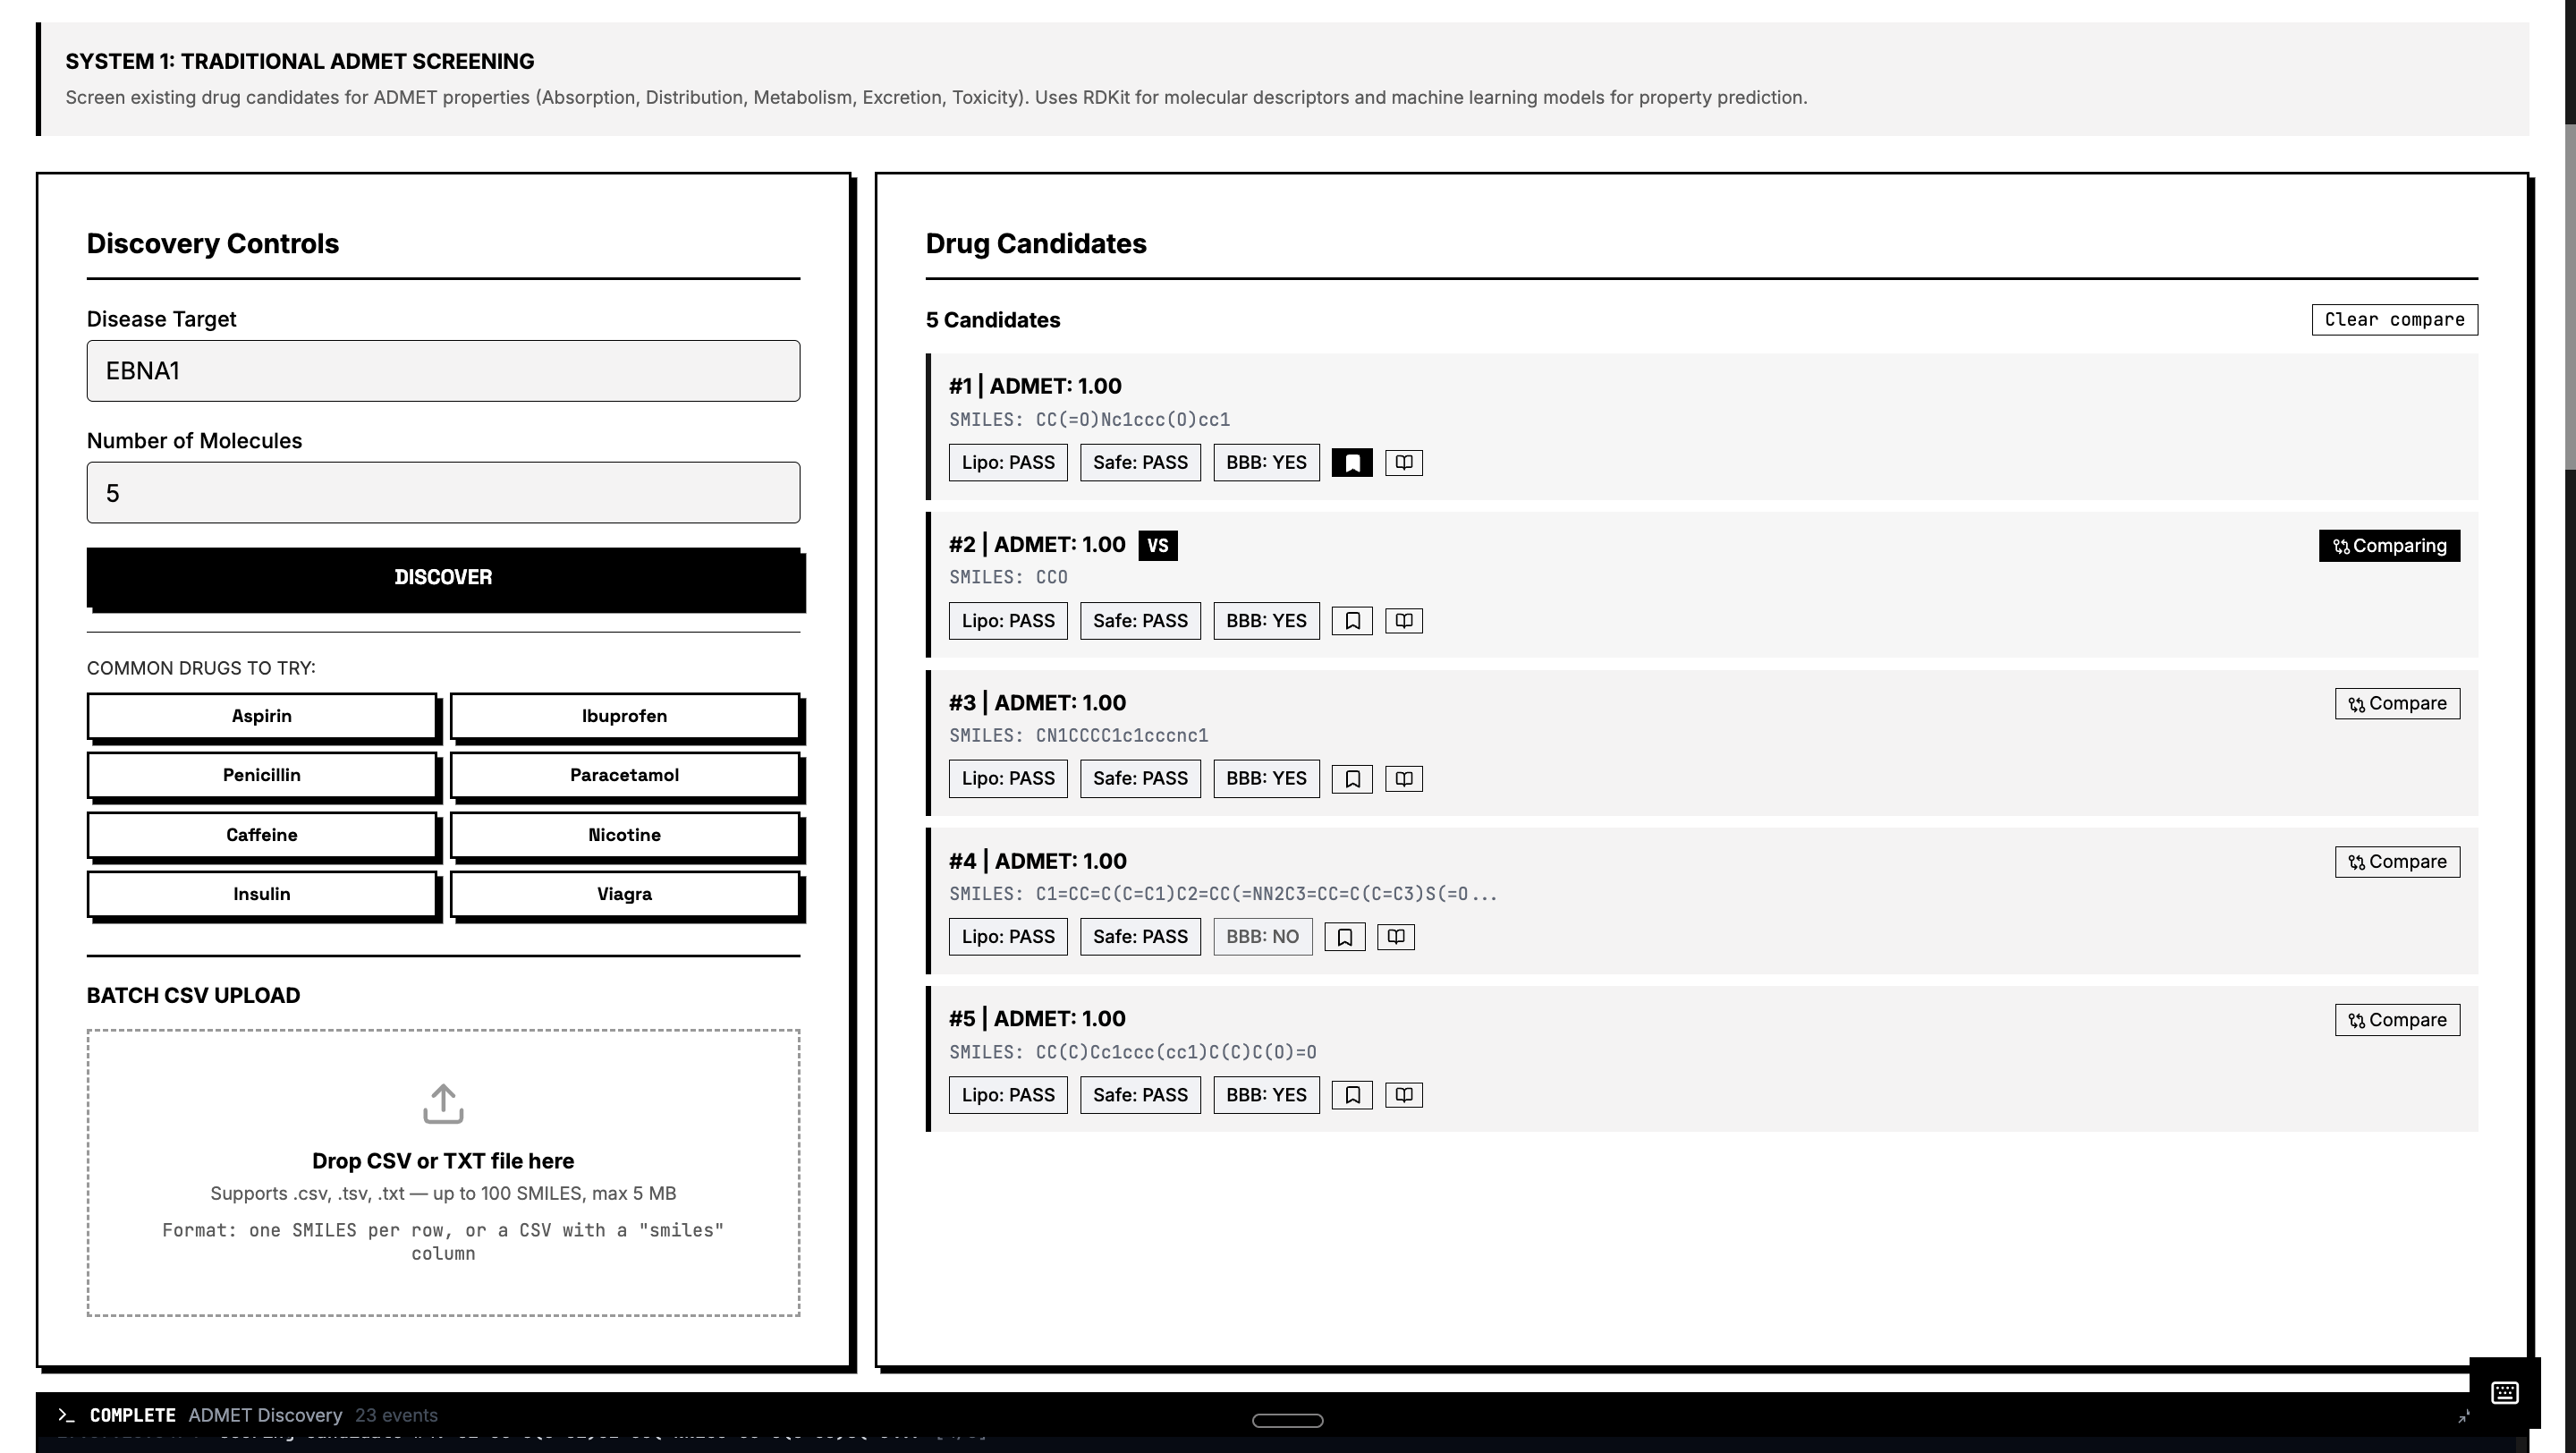Screen dimensions: 2576x1453
Task: Open details book icon for candidate #1
Action: 1403,463
